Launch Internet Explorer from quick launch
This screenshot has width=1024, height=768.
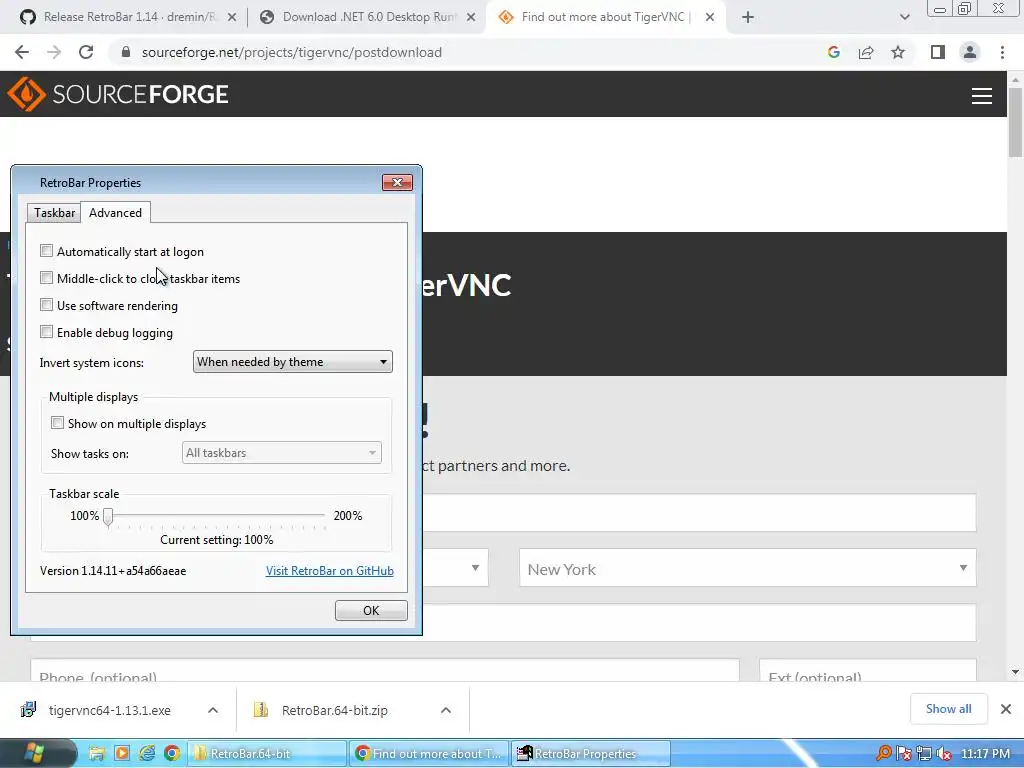click(x=147, y=754)
